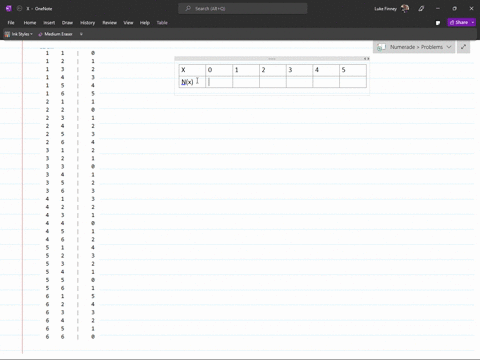Click the account status icon beside the logo
The height and width of the screenshot is (360, 480).
[19, 9]
